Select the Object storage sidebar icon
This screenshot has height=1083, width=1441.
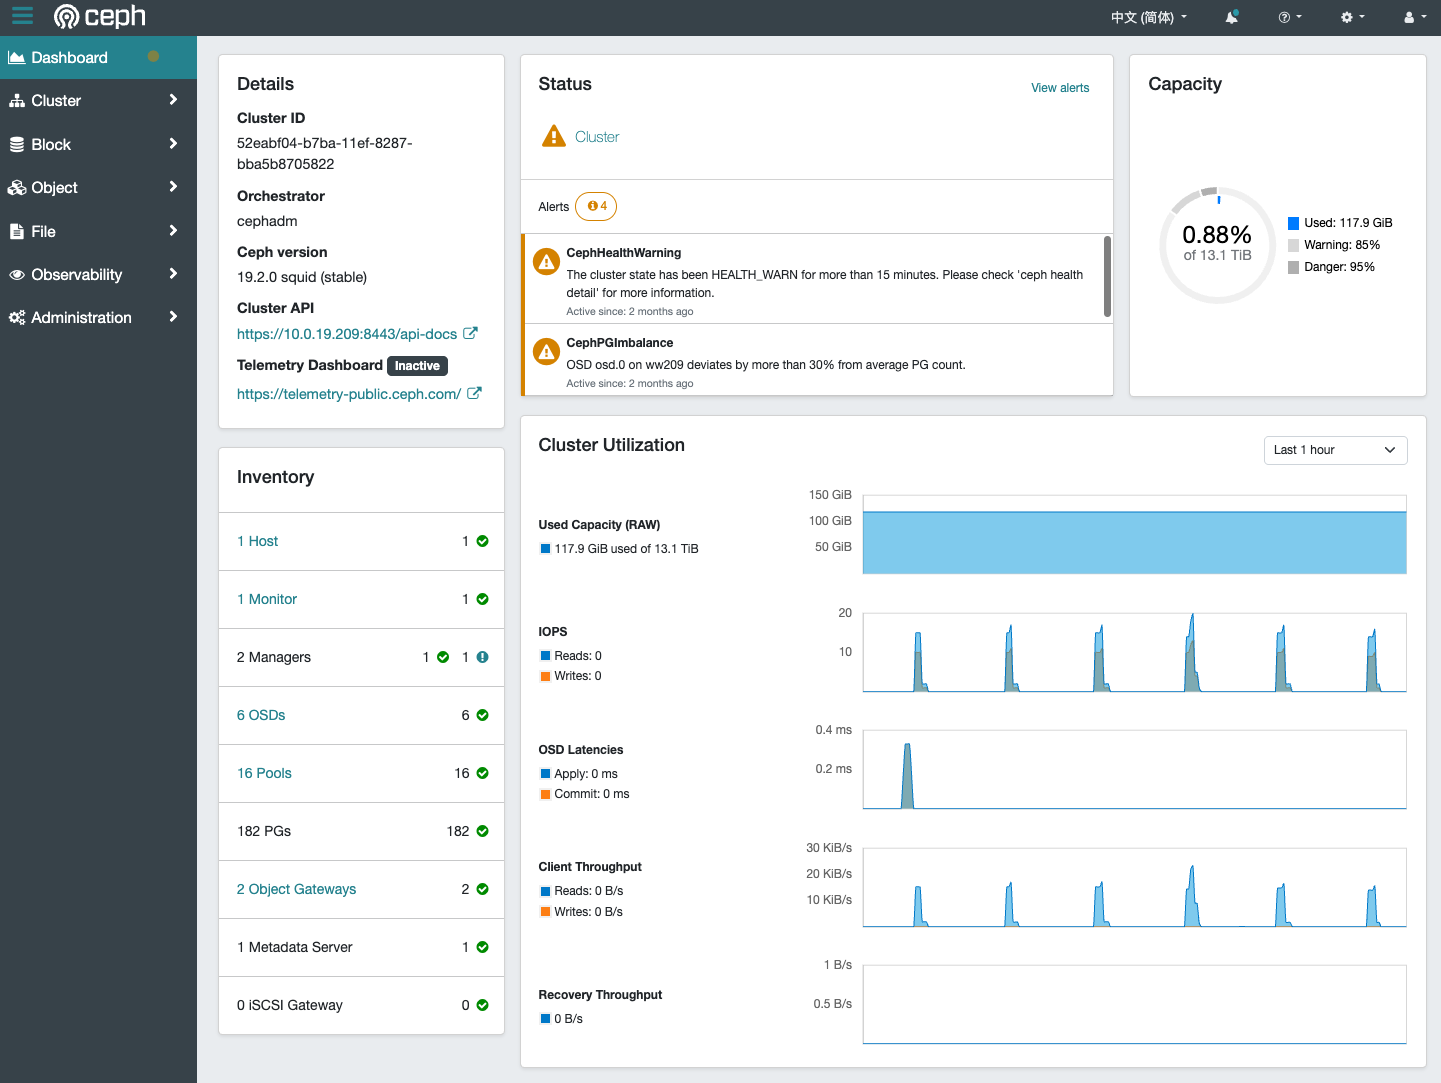click(16, 187)
